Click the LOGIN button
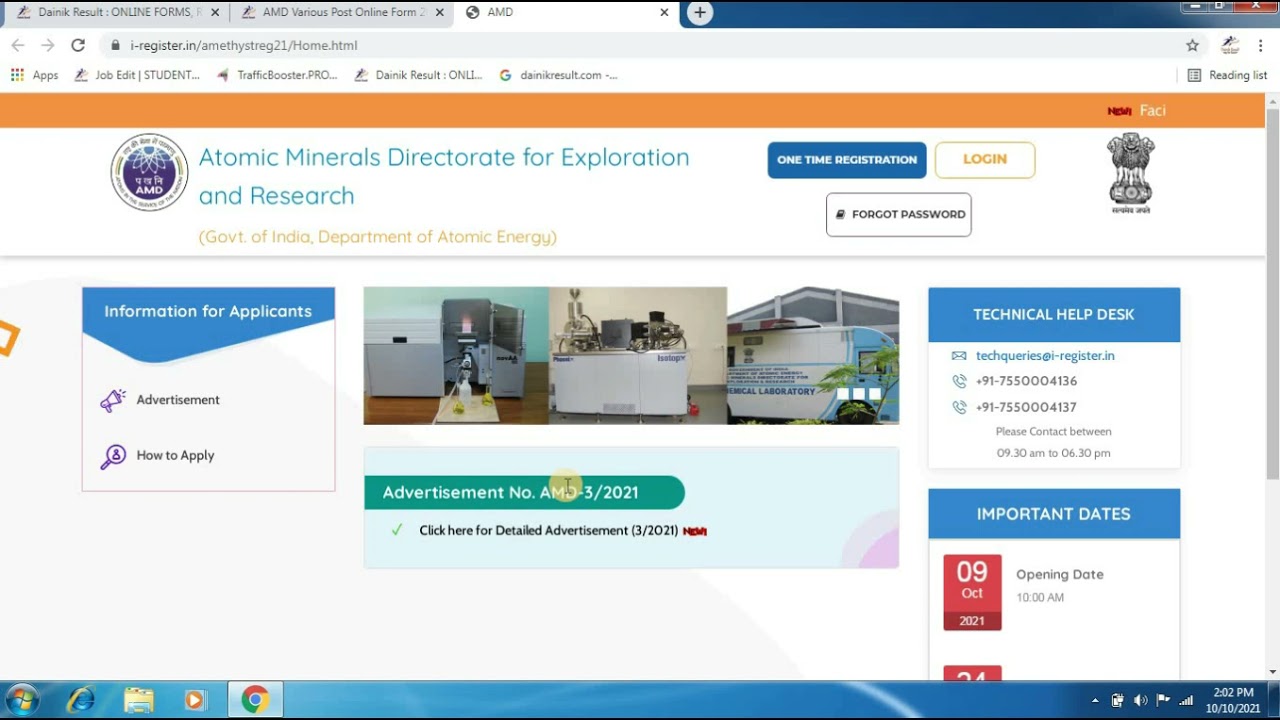The image size is (1280, 720). tap(985, 160)
